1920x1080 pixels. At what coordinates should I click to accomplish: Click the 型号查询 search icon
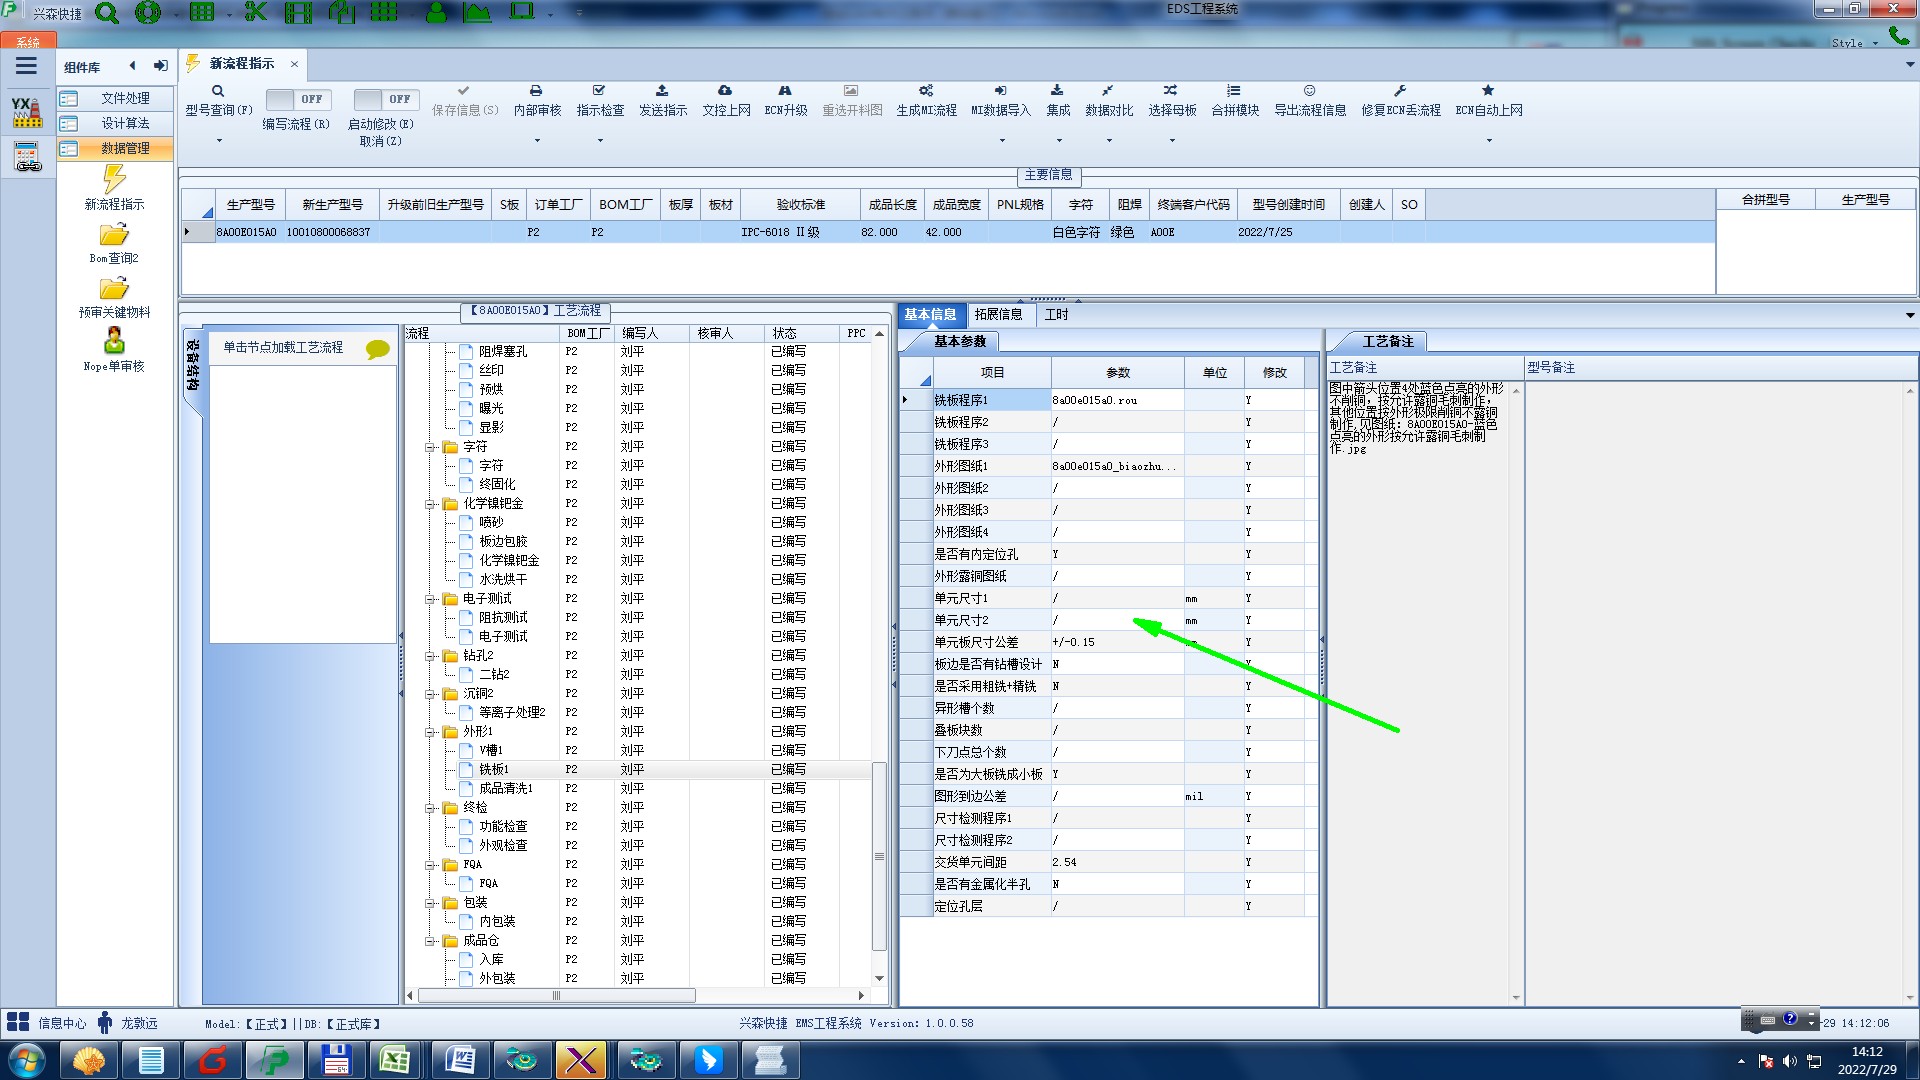click(x=217, y=91)
